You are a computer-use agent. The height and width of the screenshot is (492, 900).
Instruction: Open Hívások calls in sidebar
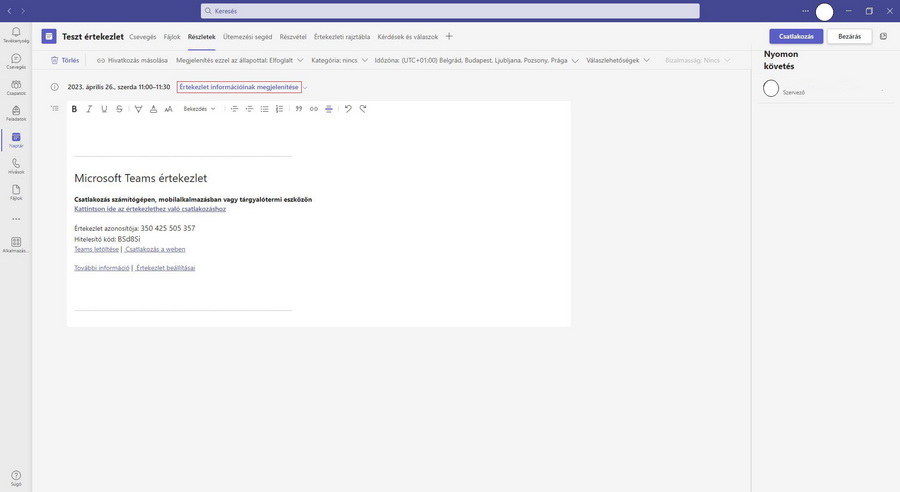pyautogui.click(x=16, y=166)
